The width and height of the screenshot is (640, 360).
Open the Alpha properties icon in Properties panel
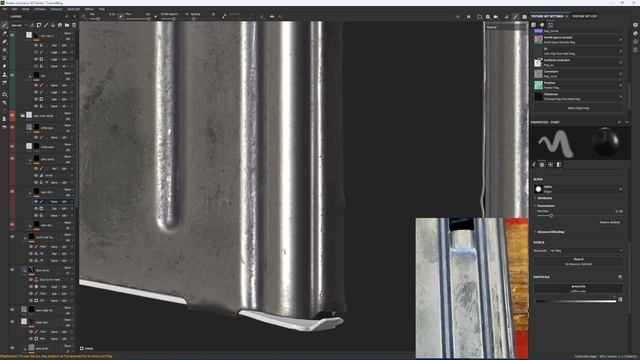pyautogui.click(x=542, y=164)
